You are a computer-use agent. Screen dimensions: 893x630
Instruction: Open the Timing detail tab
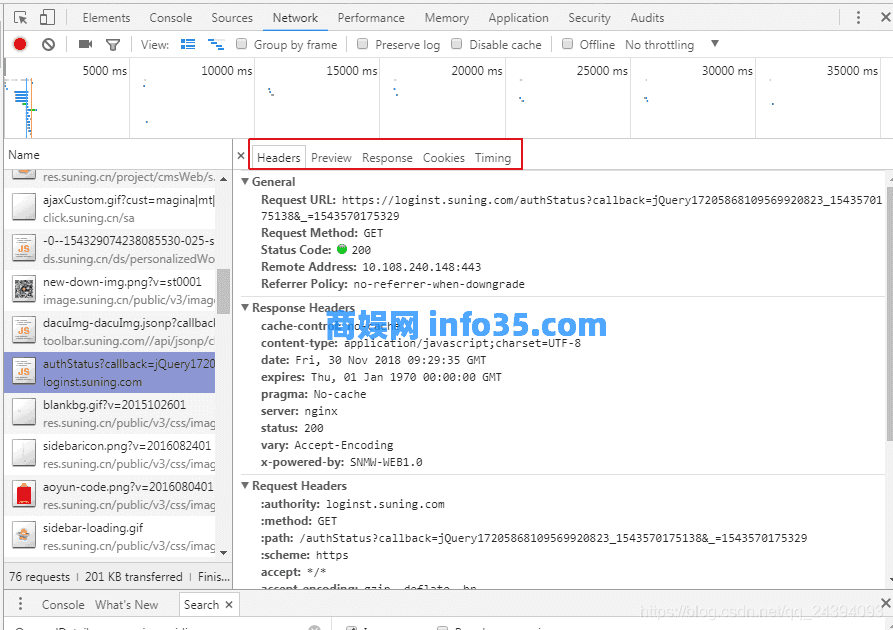[x=493, y=157]
